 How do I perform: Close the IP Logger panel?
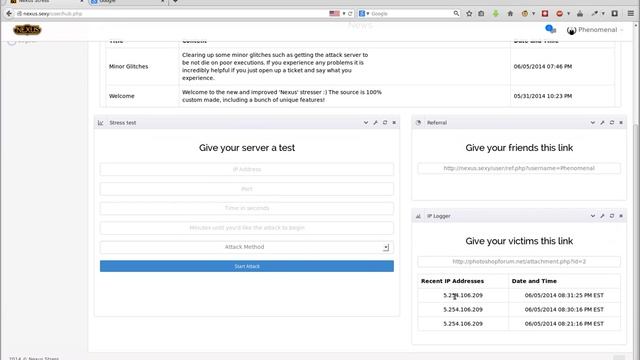(x=621, y=216)
